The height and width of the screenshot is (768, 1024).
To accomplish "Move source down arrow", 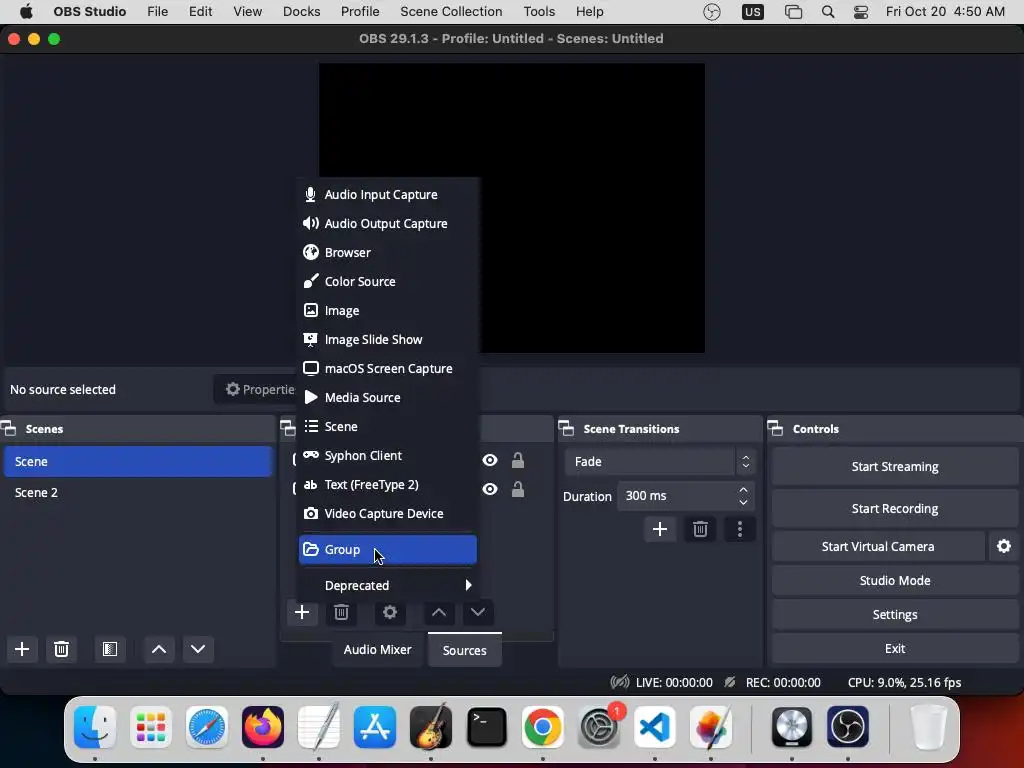I will click(478, 613).
